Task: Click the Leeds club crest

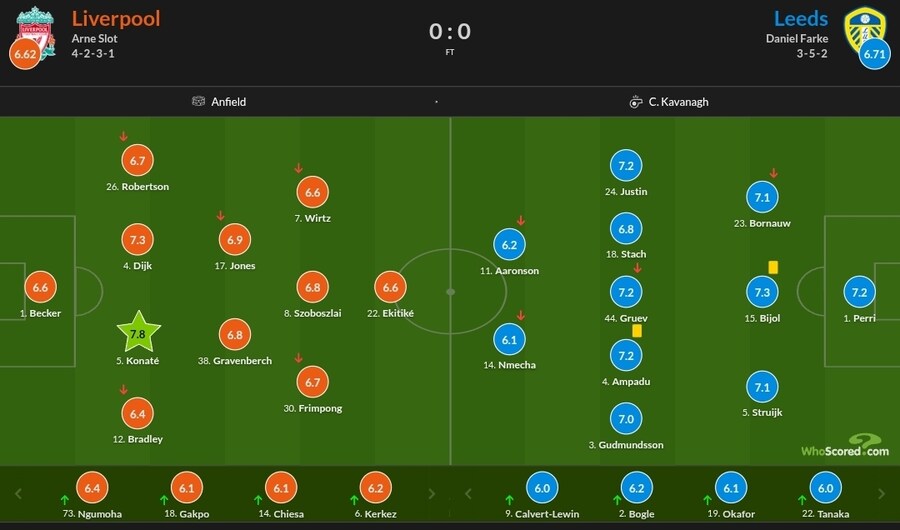Action: (862, 26)
